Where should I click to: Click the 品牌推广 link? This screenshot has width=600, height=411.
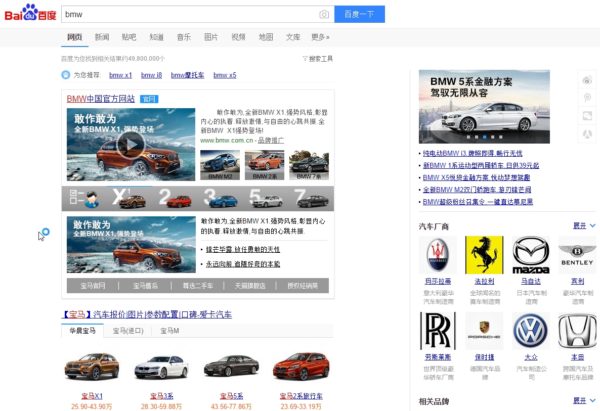pos(271,140)
